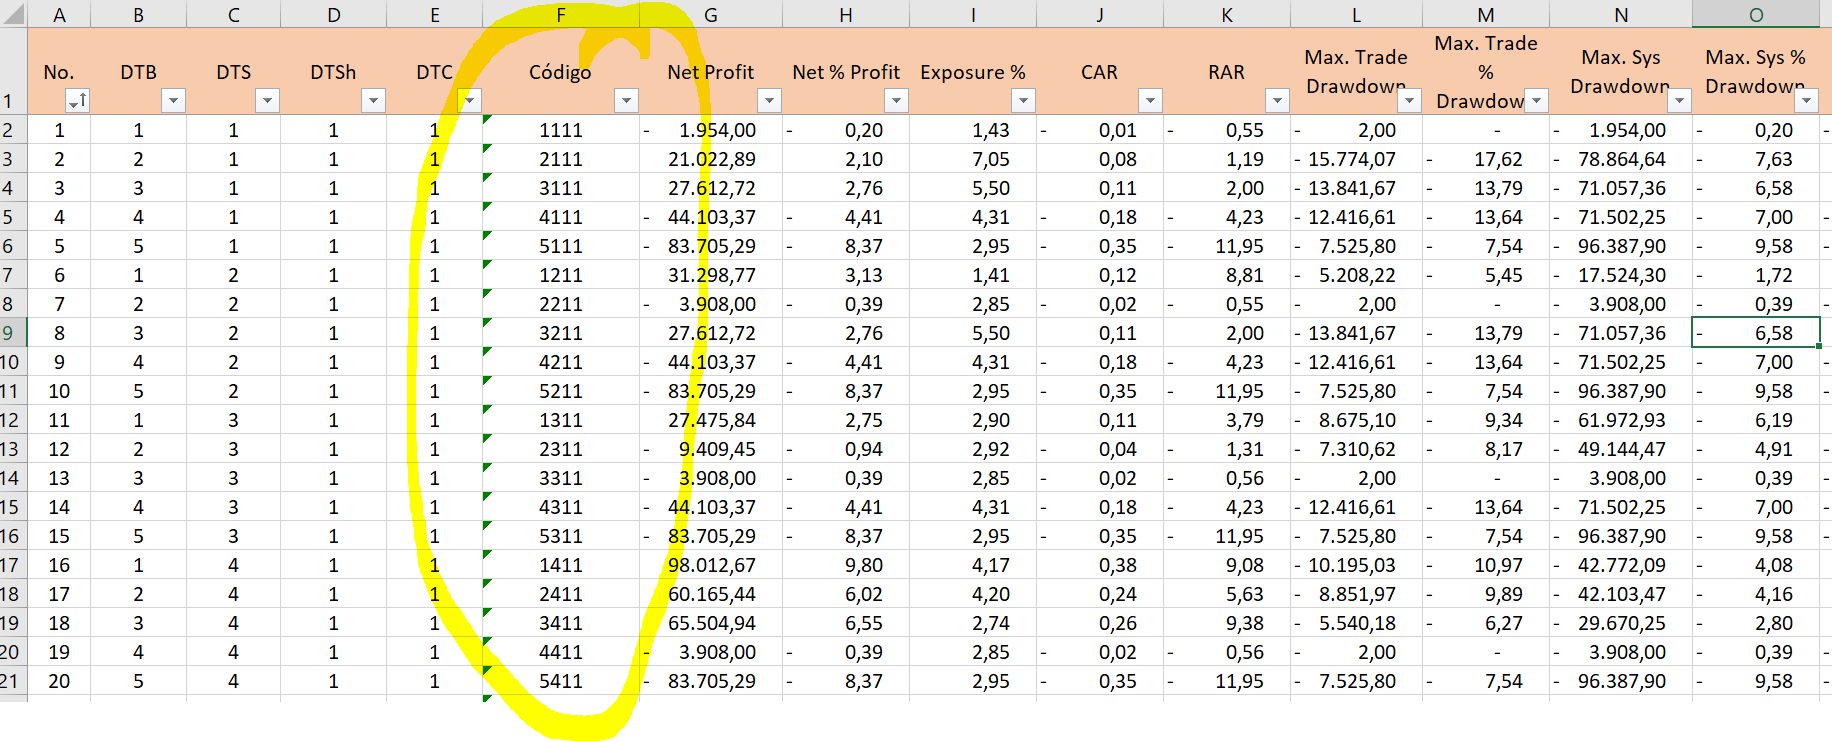This screenshot has height=741, width=1832.
Task: Open the sorted filter button on No. column
Action: pyautogui.click(x=77, y=101)
